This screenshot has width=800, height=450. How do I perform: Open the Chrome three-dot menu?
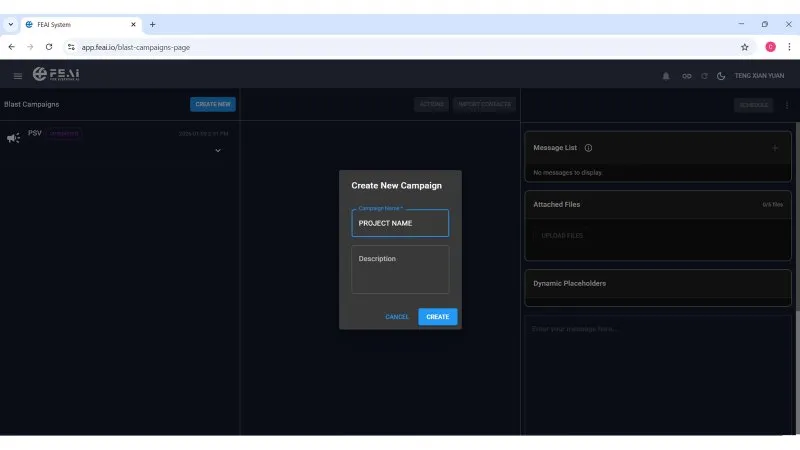[x=789, y=47]
